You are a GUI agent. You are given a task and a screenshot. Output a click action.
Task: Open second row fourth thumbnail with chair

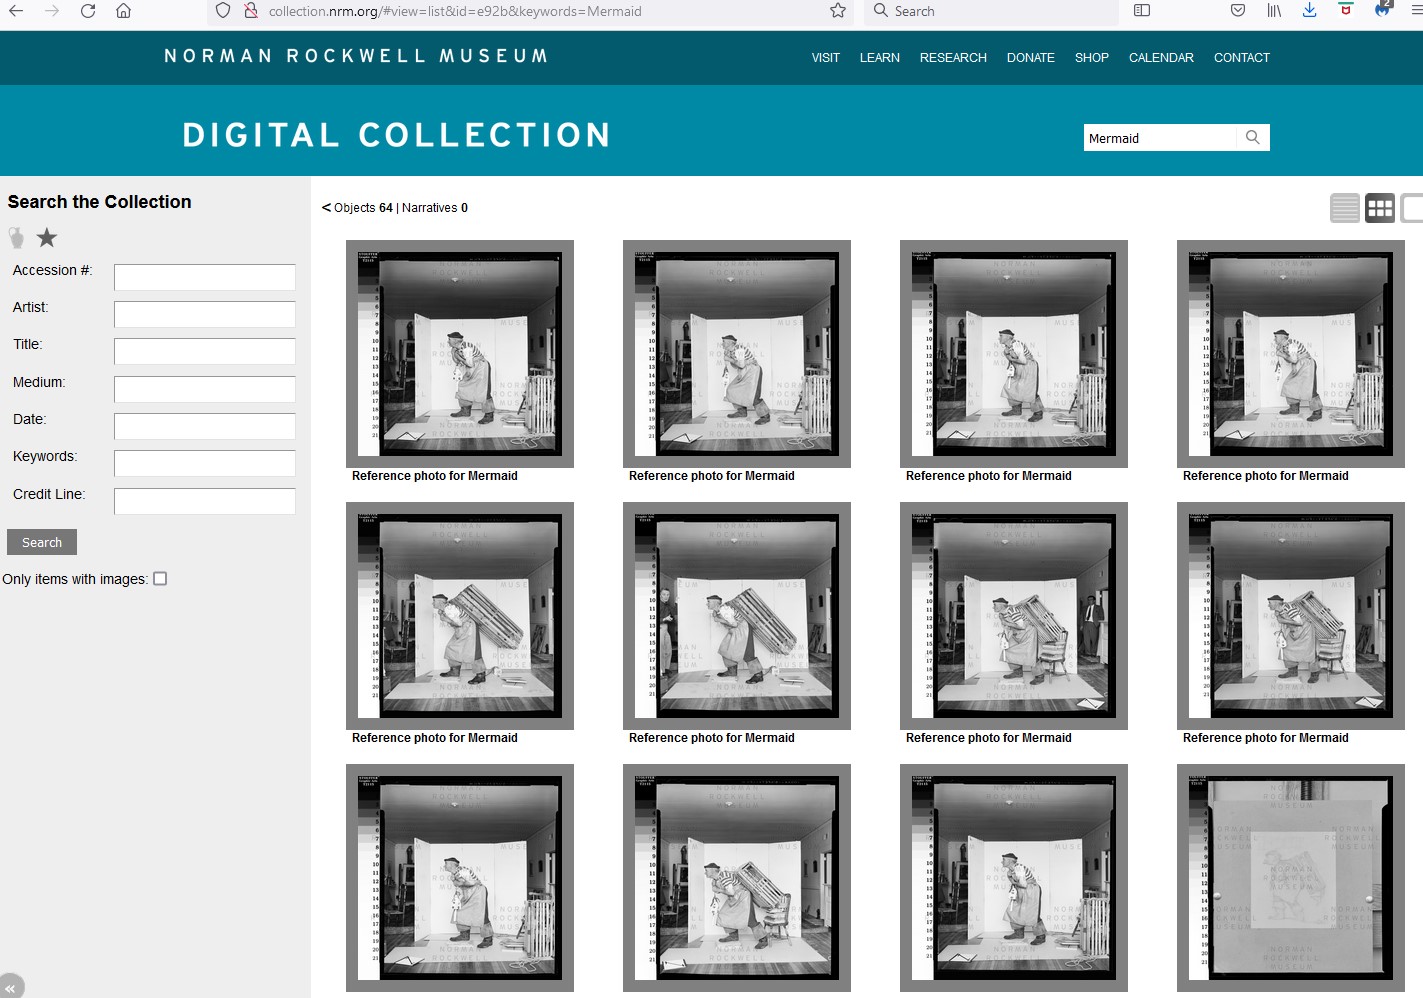pos(1291,616)
